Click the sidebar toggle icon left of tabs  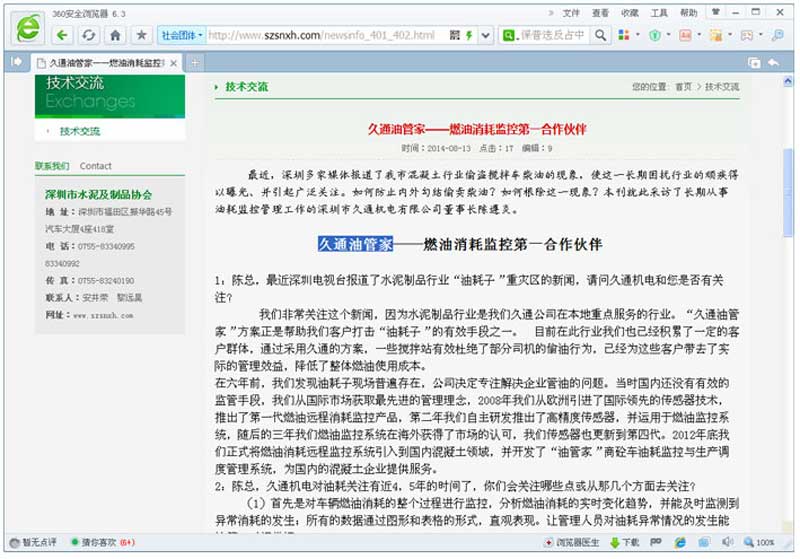[x=16, y=62]
